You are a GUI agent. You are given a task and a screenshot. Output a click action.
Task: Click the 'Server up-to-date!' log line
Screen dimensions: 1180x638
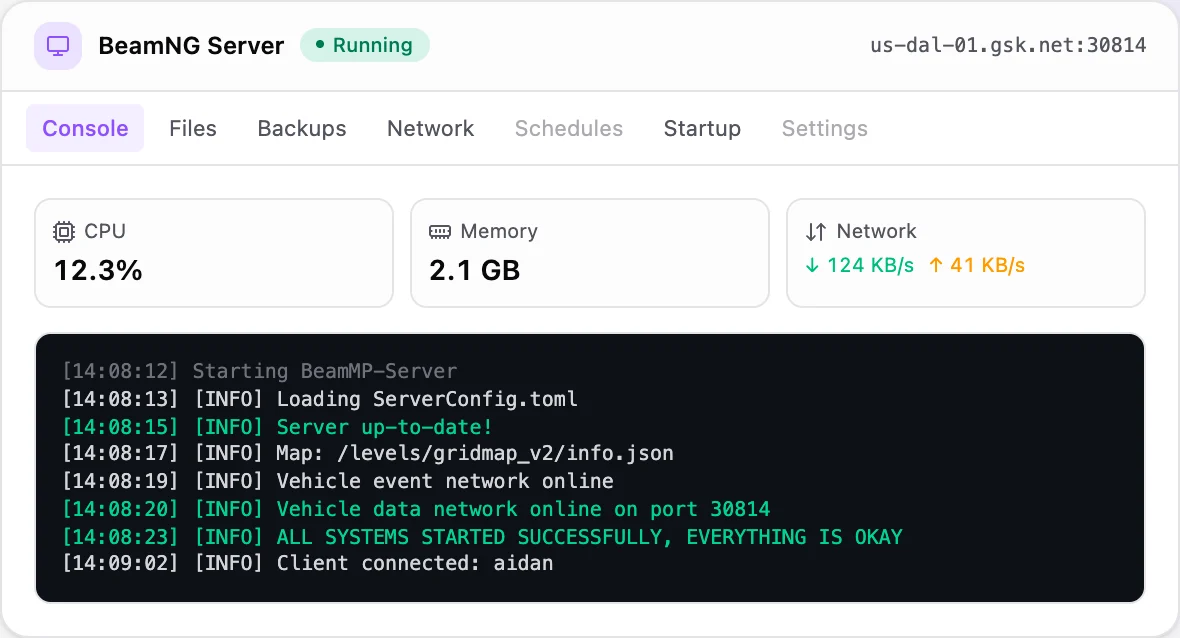tap(277, 427)
